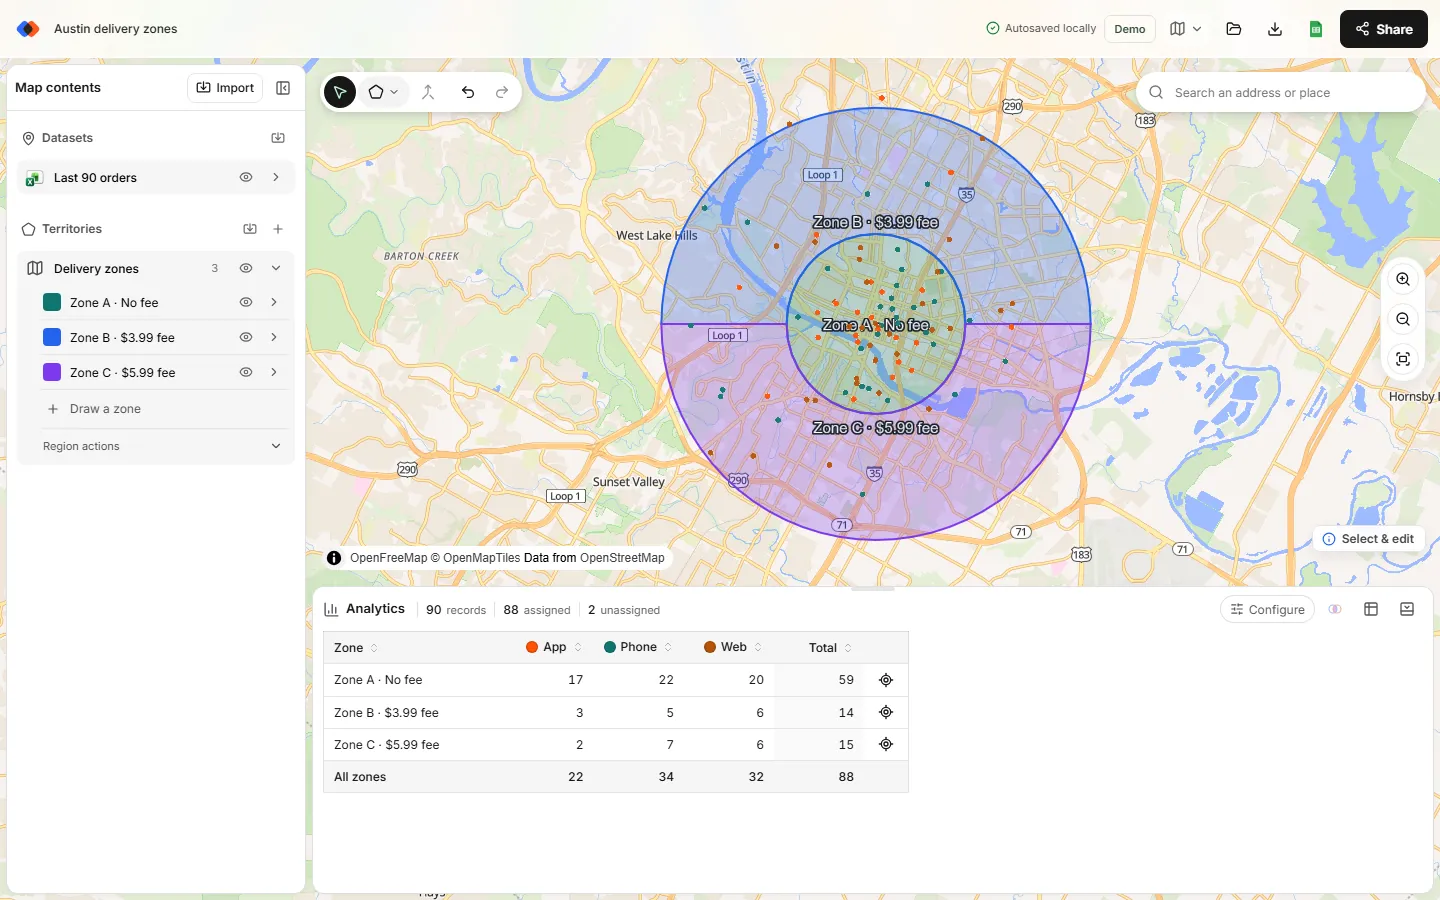The height and width of the screenshot is (900, 1440).
Task: Zoom in on the map
Action: coord(1403,280)
